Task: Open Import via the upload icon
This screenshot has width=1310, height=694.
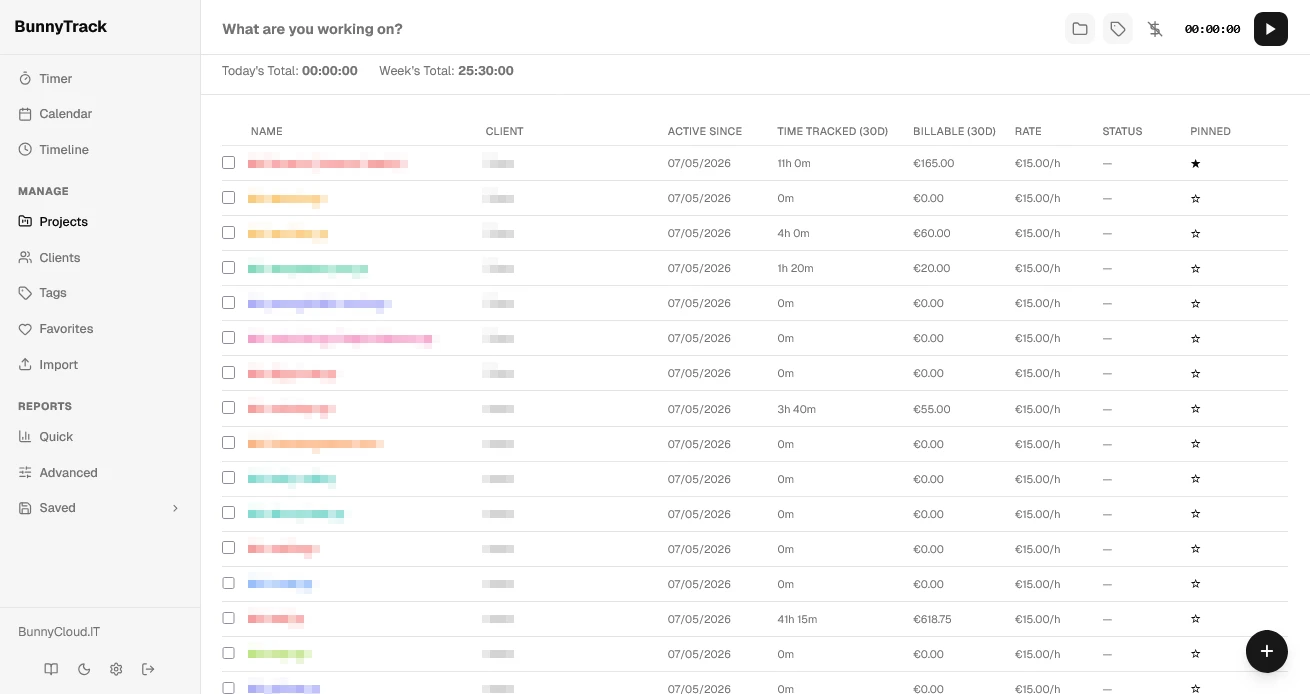Action: [25, 365]
